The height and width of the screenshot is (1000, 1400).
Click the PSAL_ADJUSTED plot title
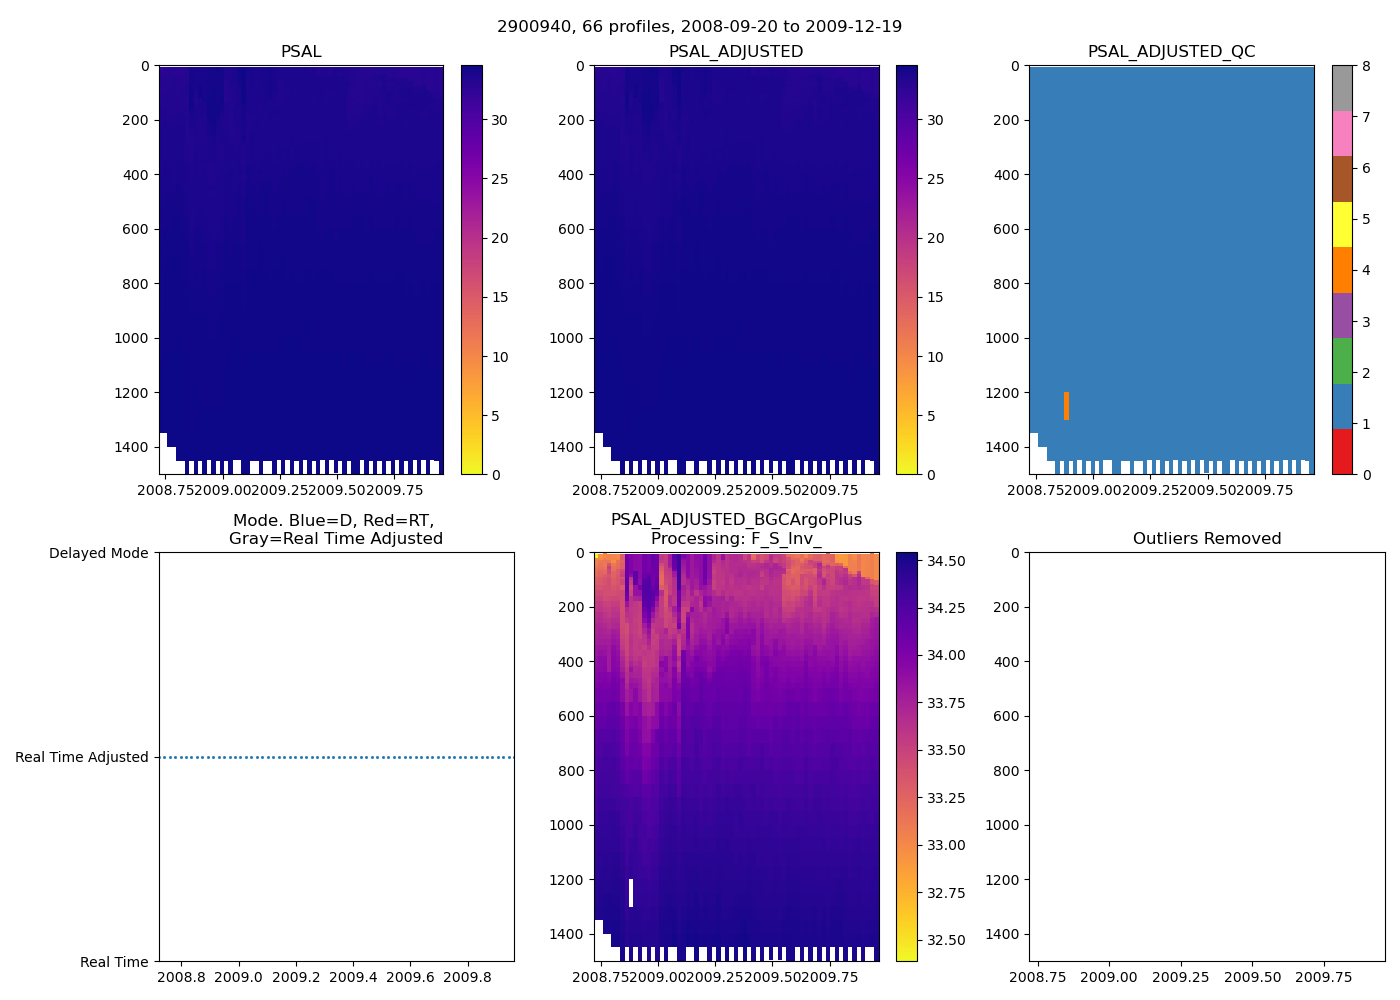736,52
